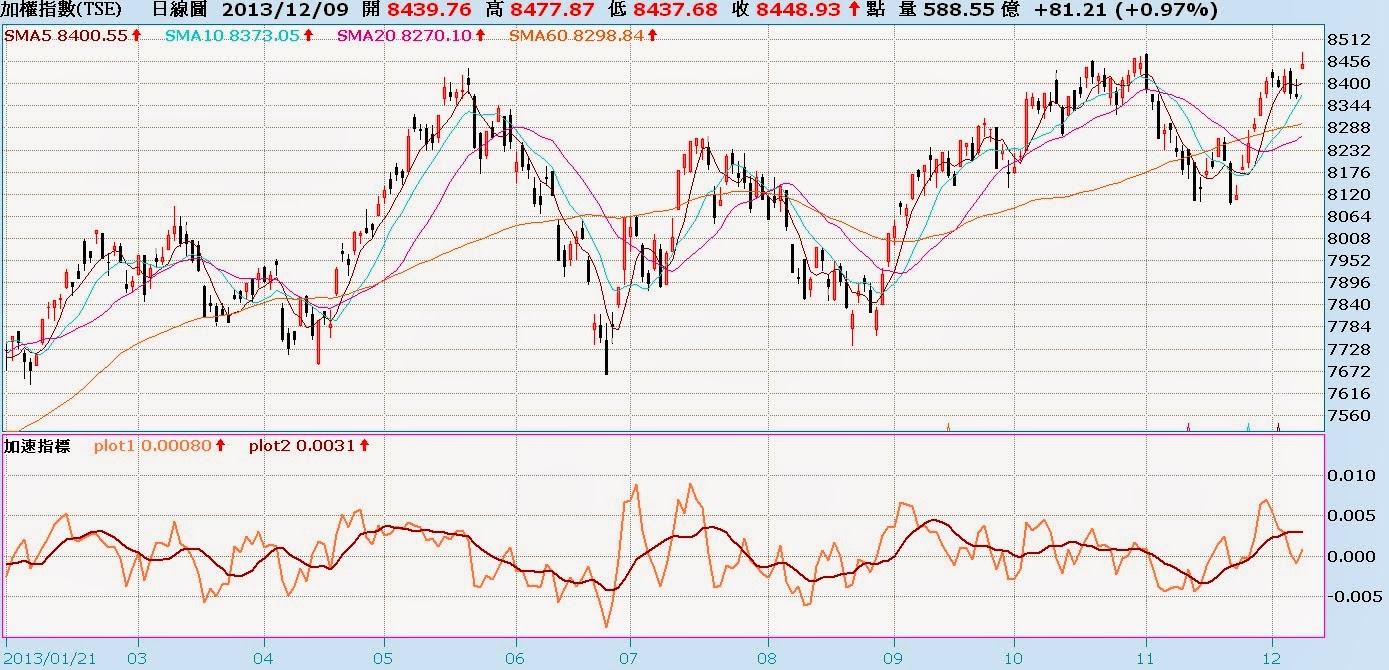
Task: Select the SMA10 8373.05 legend entry
Action: tap(234, 35)
